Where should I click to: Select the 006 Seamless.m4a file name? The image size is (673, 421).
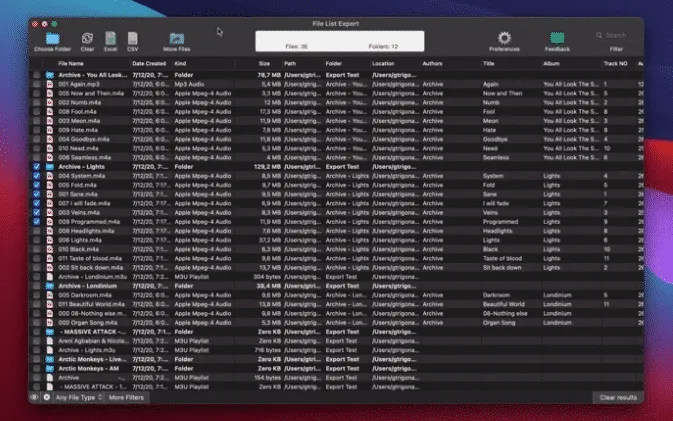tap(85, 157)
